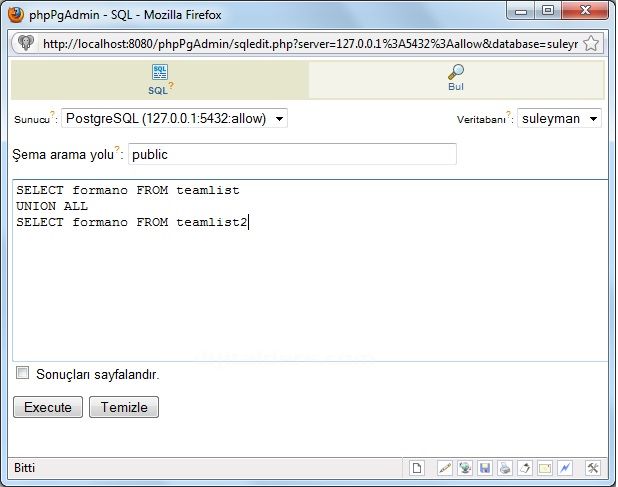Click the Firefox logo in title bar

(x=16, y=15)
